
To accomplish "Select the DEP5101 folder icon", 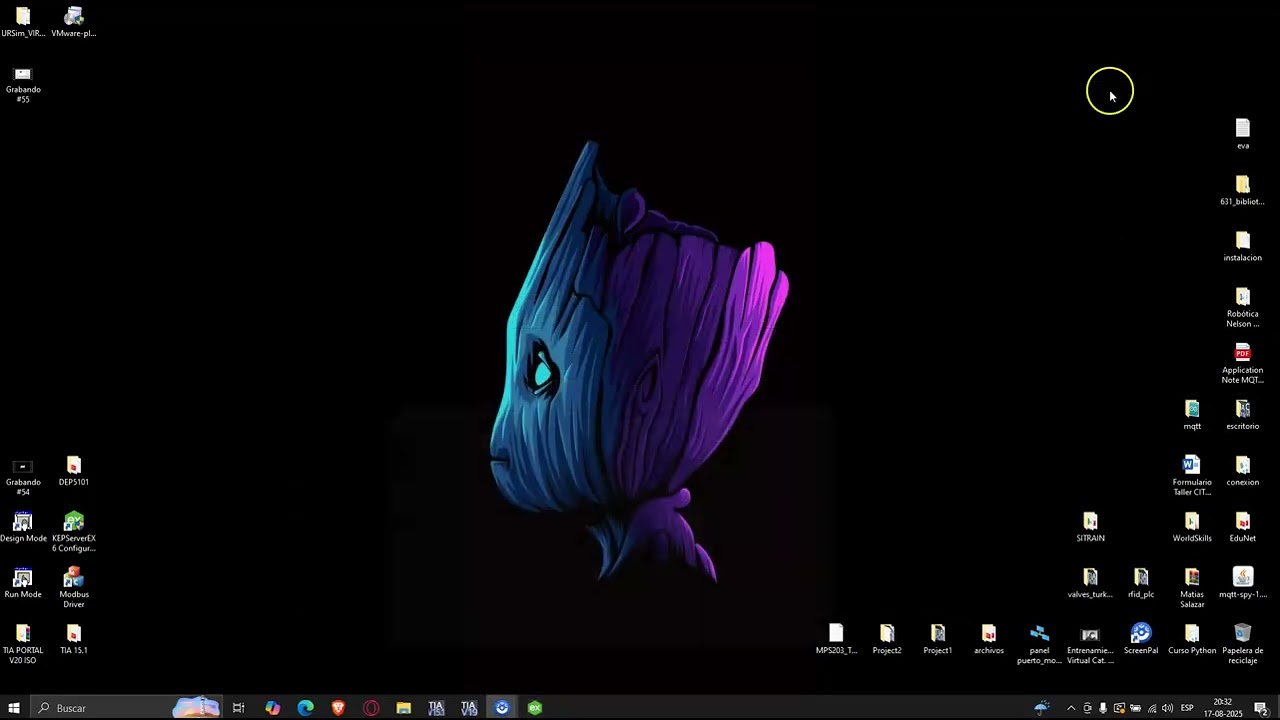I will (74, 472).
